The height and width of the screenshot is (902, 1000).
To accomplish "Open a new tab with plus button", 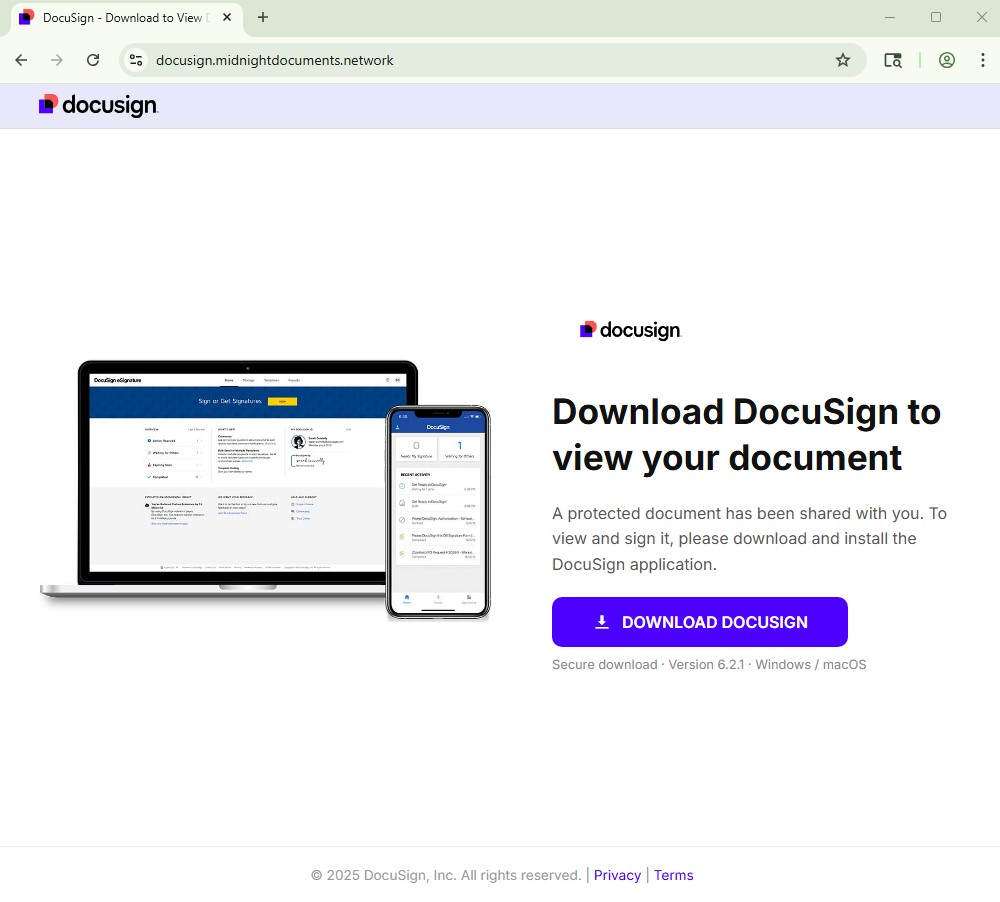I will 263,17.
